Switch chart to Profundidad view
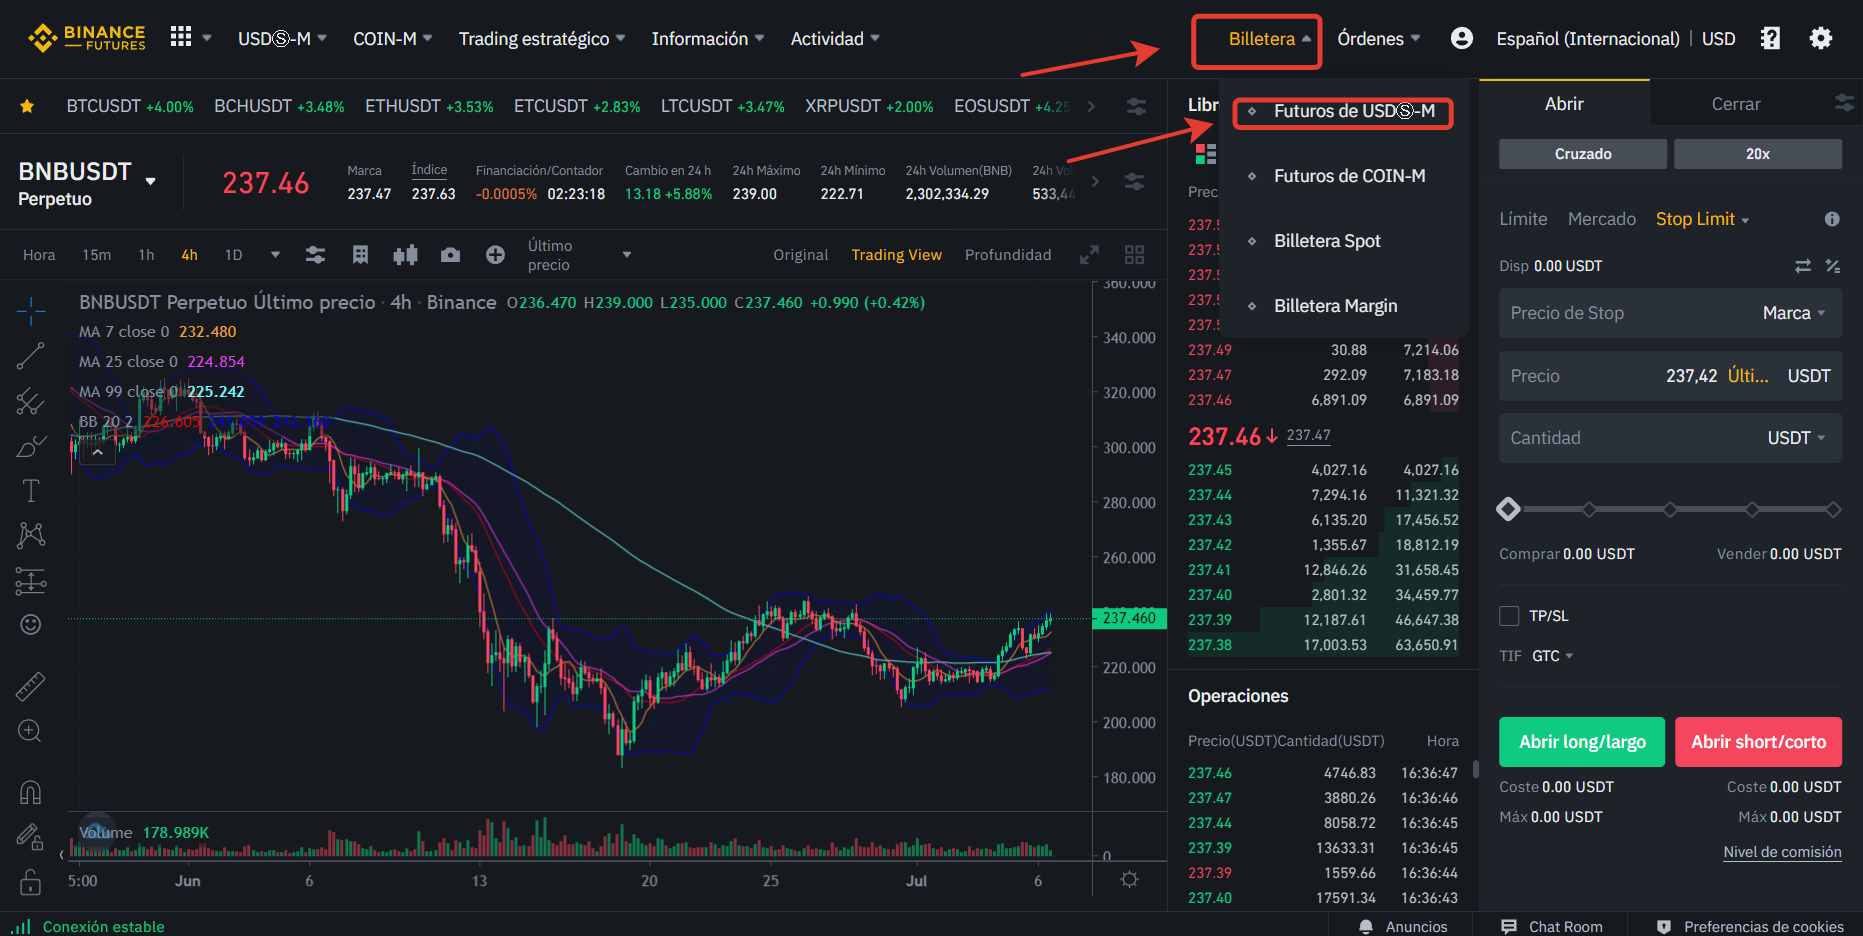The width and height of the screenshot is (1863, 936). (1008, 255)
